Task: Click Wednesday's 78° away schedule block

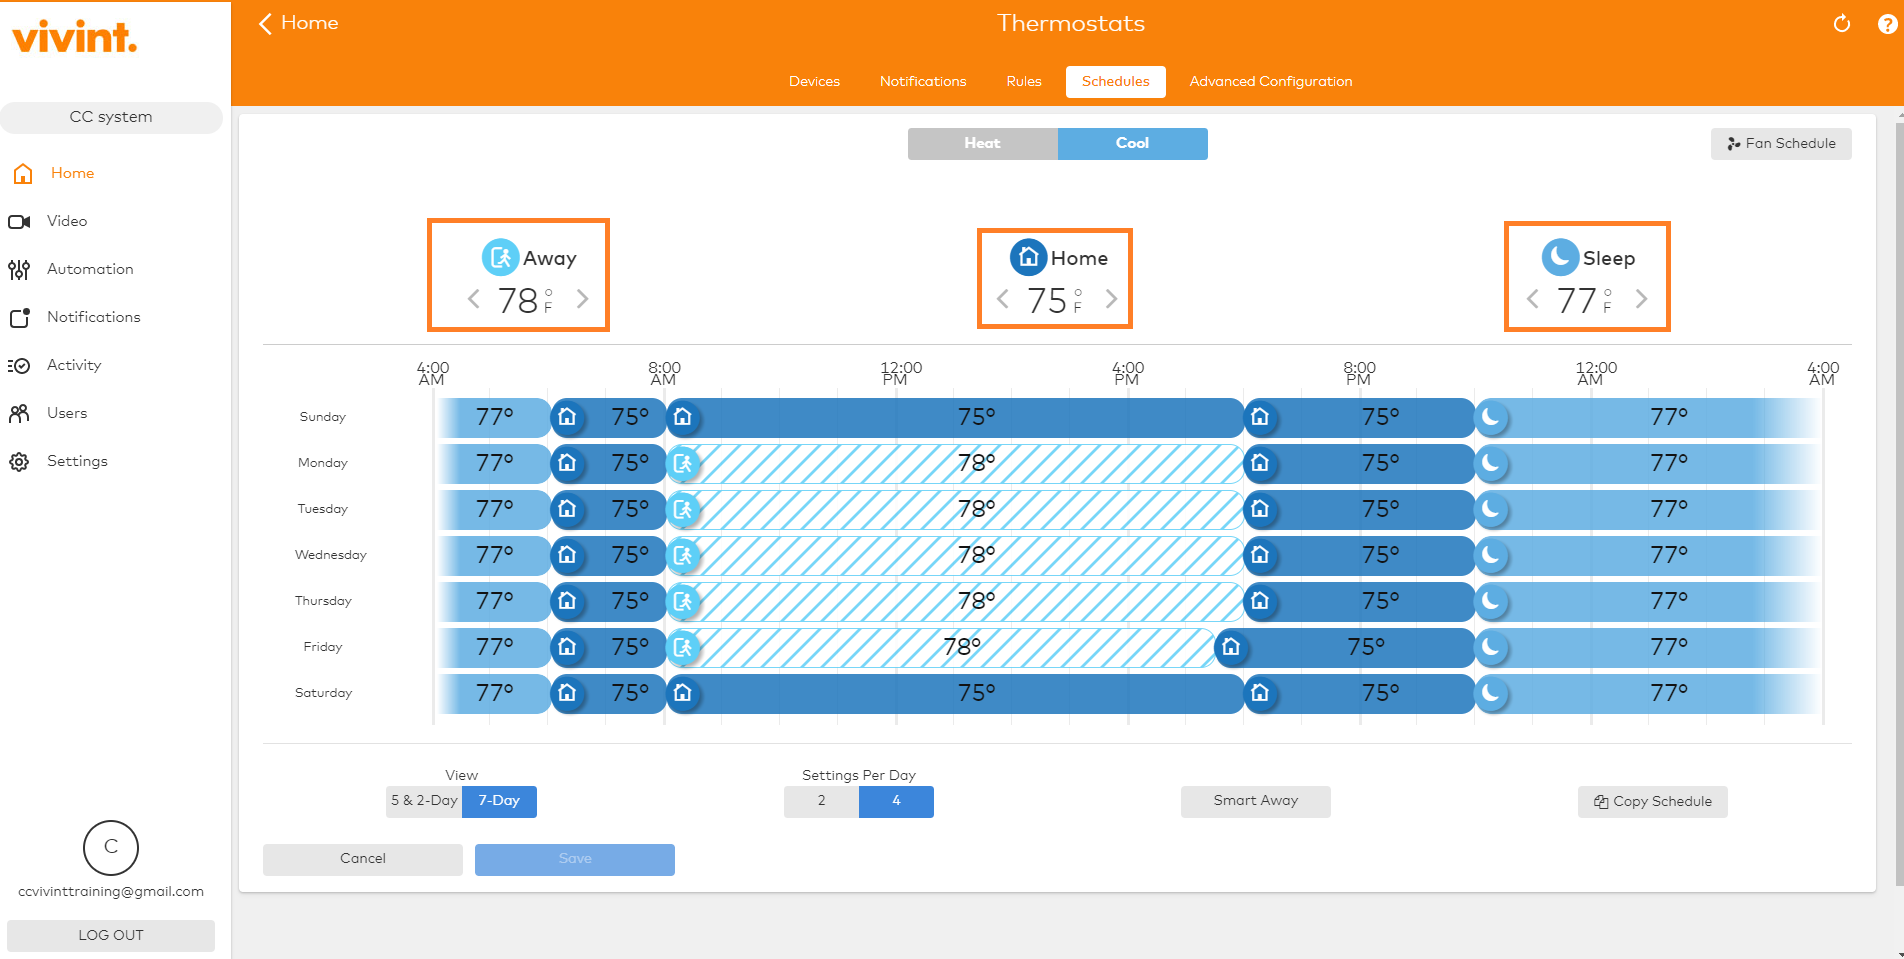Action: [975, 555]
